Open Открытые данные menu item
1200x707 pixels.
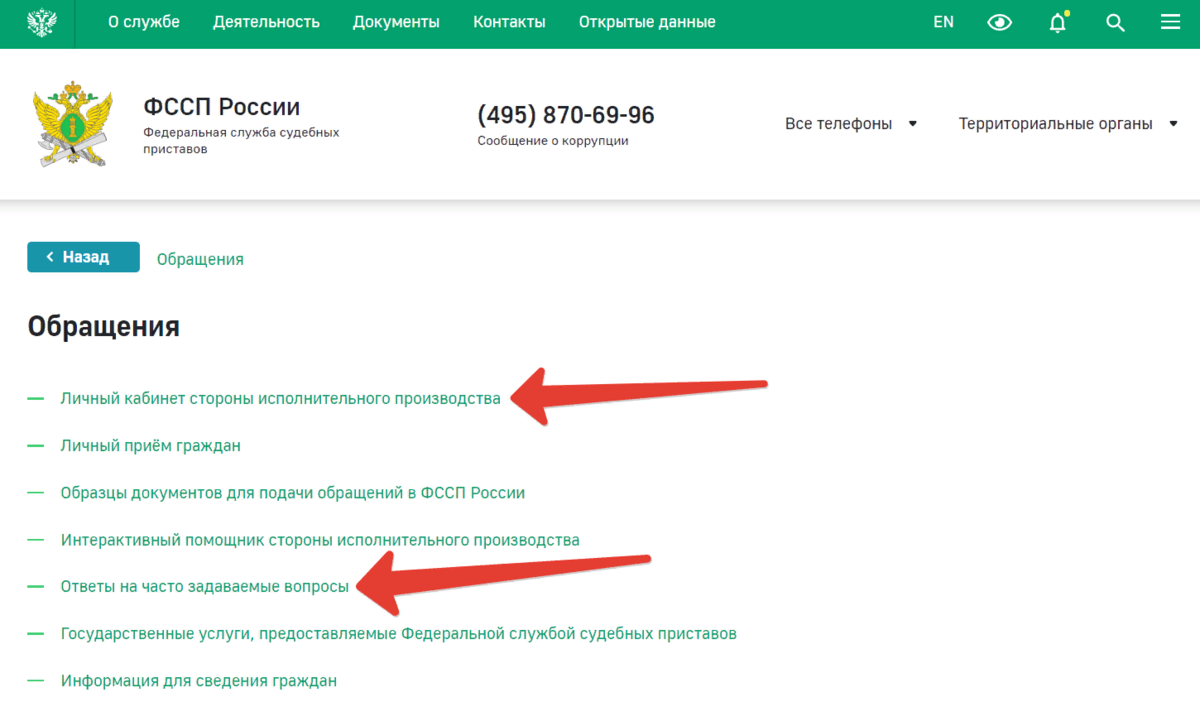pyautogui.click(x=647, y=22)
